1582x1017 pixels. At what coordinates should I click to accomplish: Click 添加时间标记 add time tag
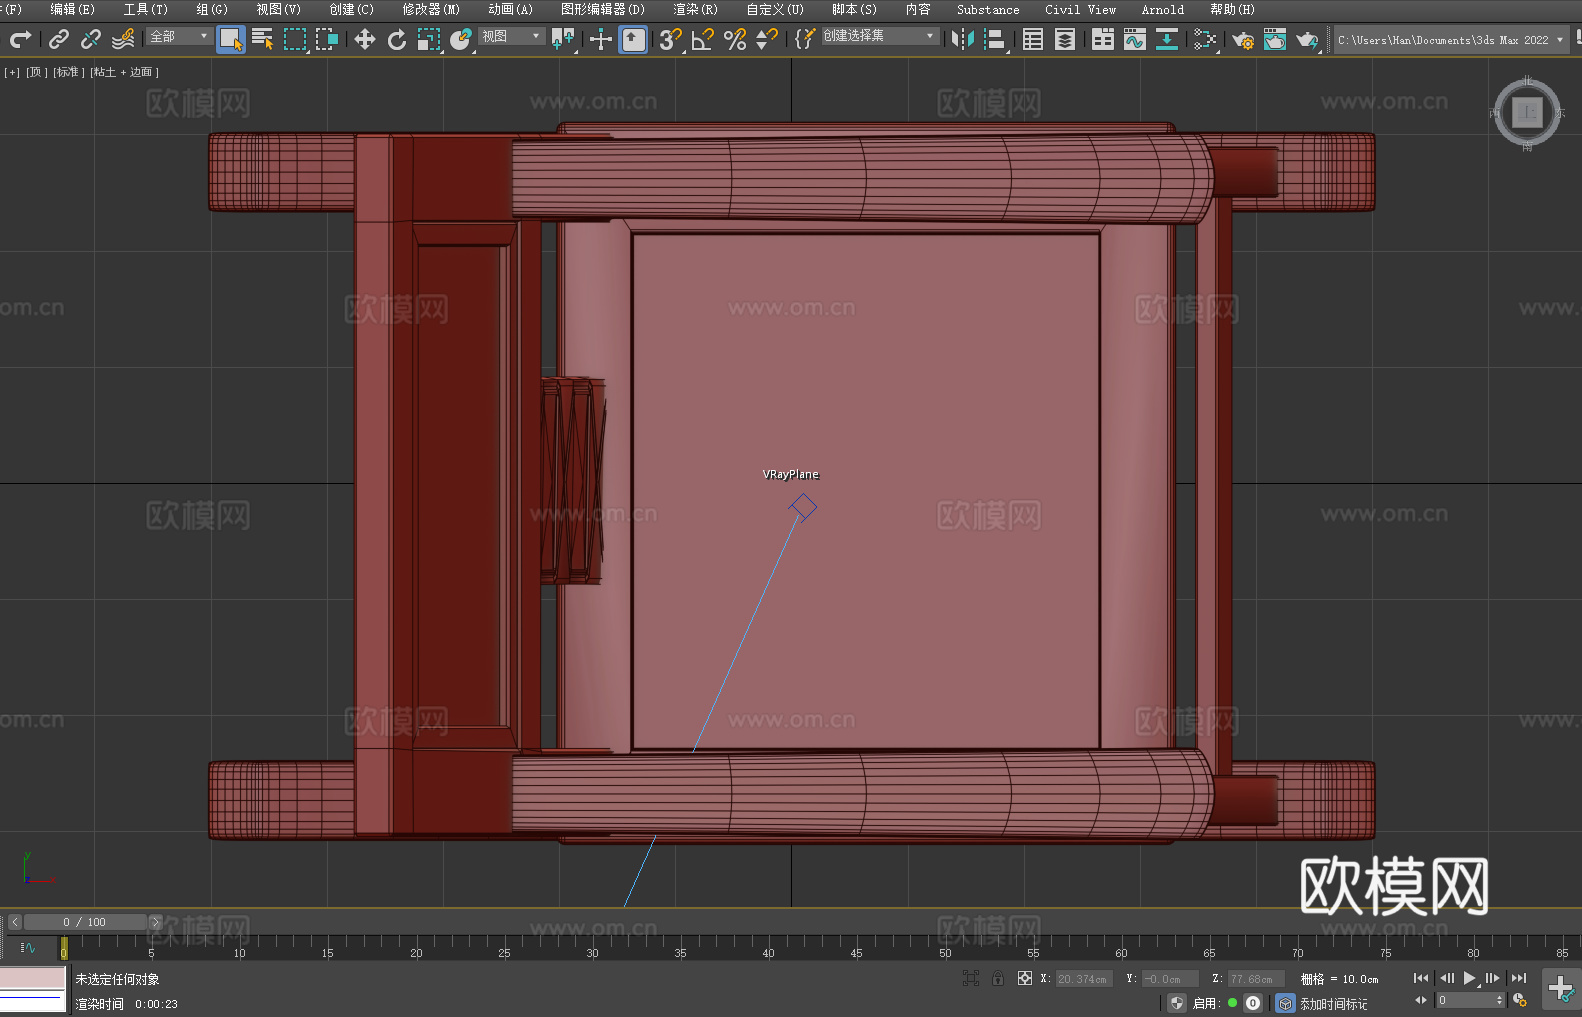(1333, 1003)
